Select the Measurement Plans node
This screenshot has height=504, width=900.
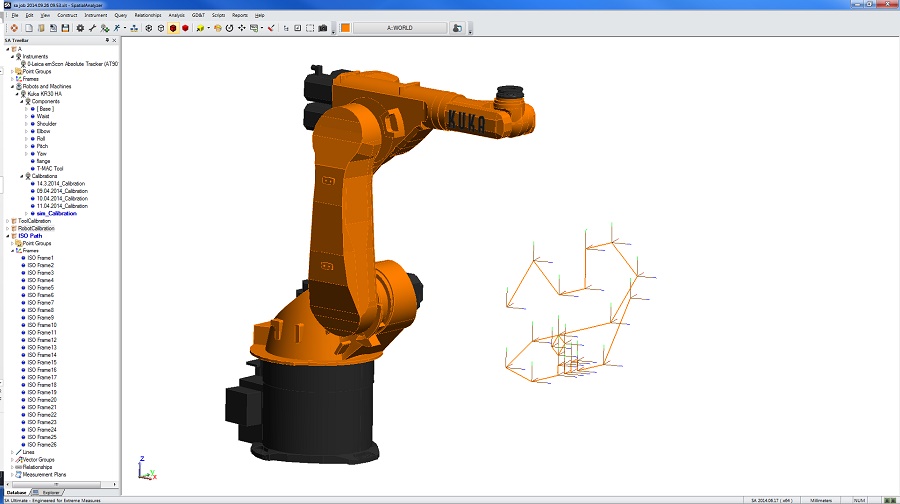pos(44,475)
